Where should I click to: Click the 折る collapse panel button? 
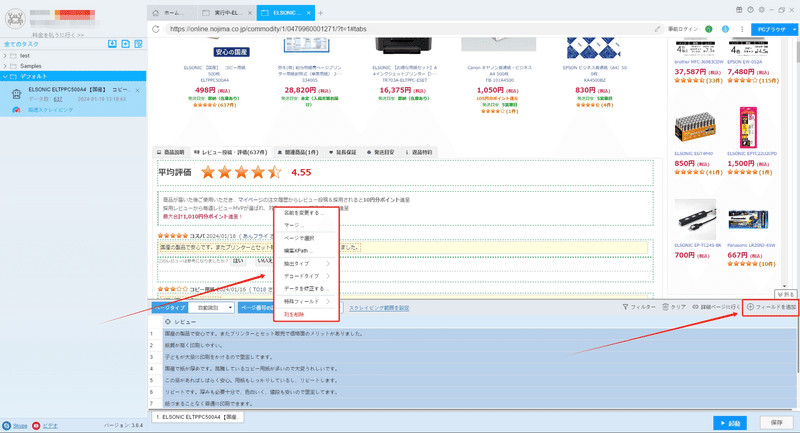pyautogui.click(x=785, y=294)
